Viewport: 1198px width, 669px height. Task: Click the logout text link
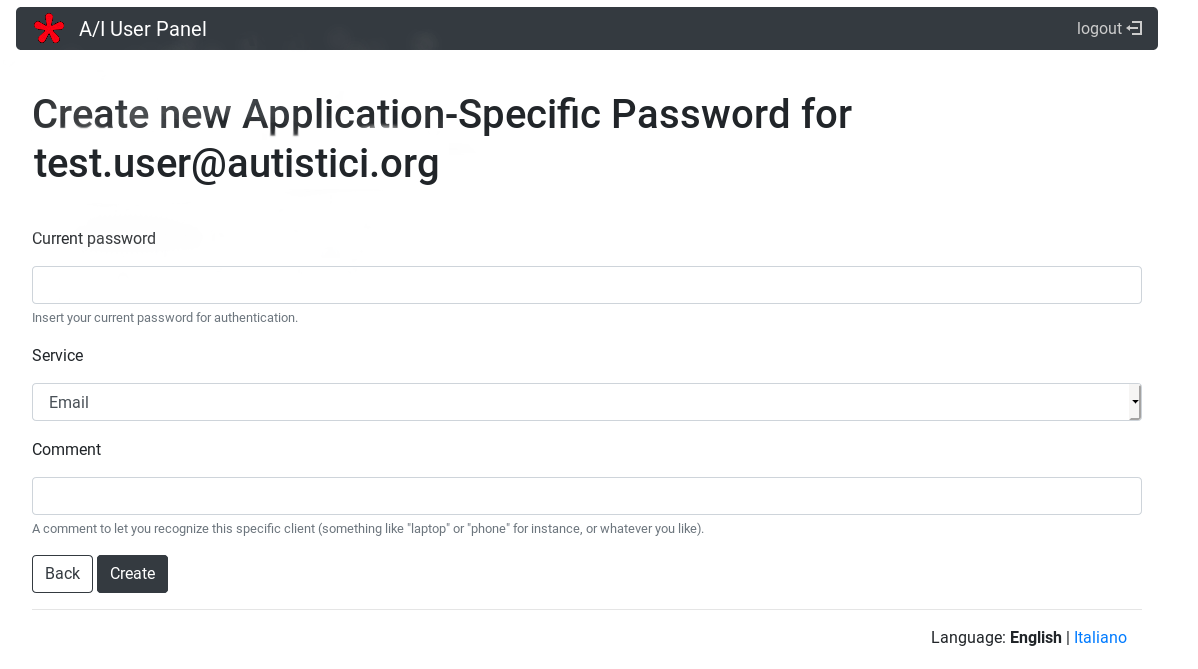[1099, 29]
